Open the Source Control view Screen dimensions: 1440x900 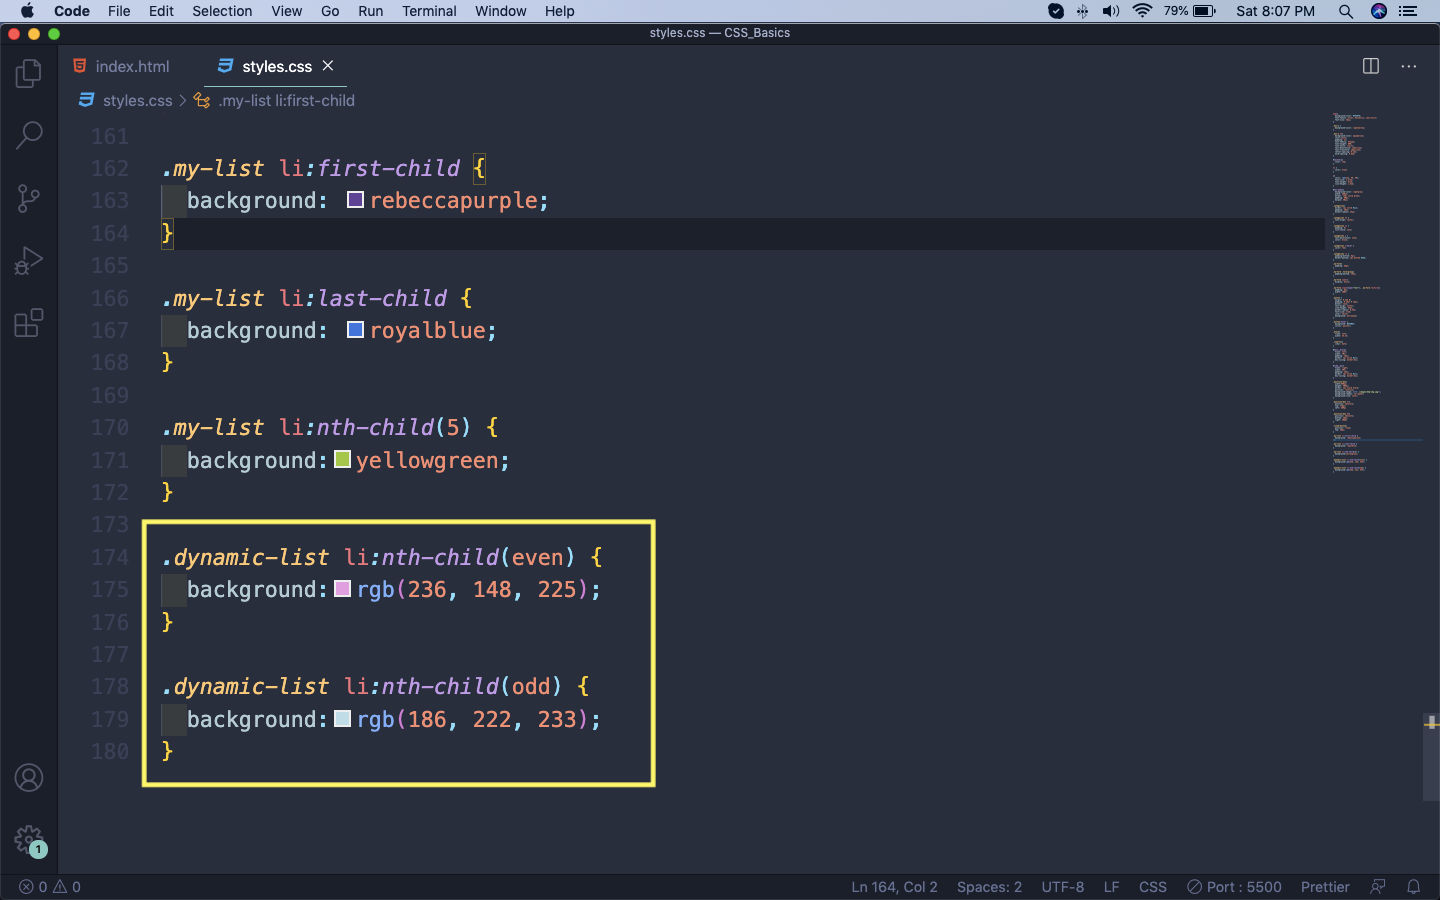point(29,198)
